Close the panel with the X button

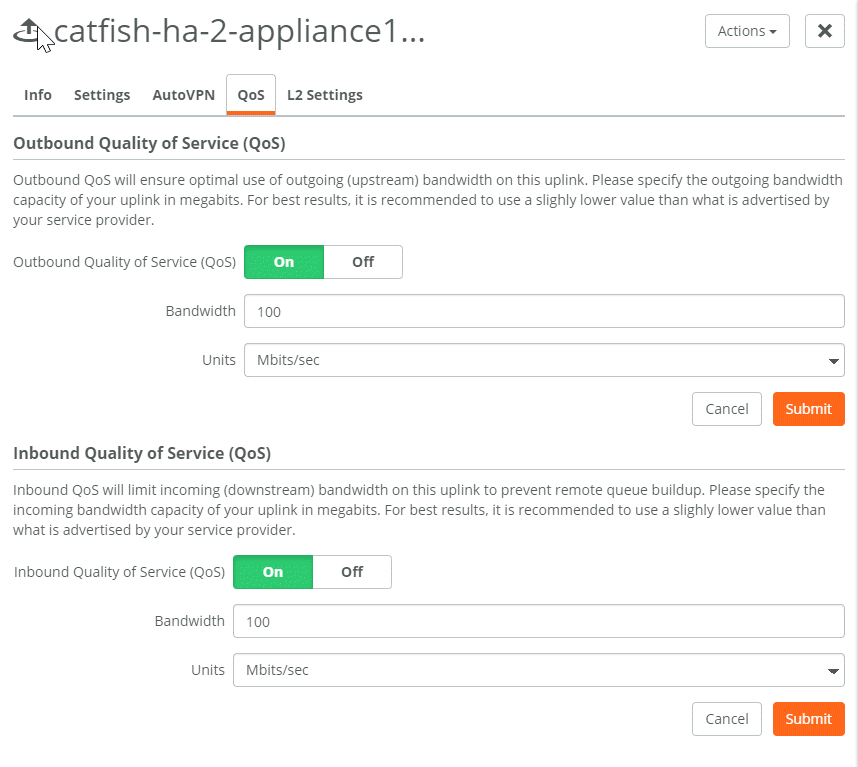(825, 31)
